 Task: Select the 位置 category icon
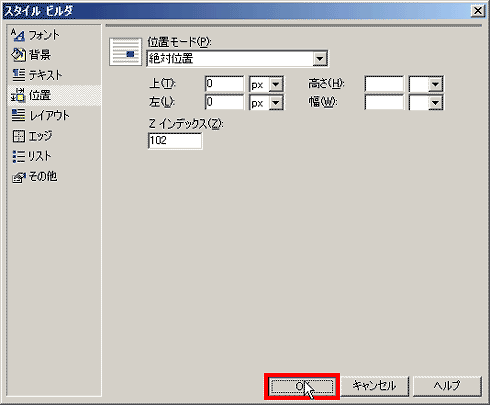click(x=18, y=95)
